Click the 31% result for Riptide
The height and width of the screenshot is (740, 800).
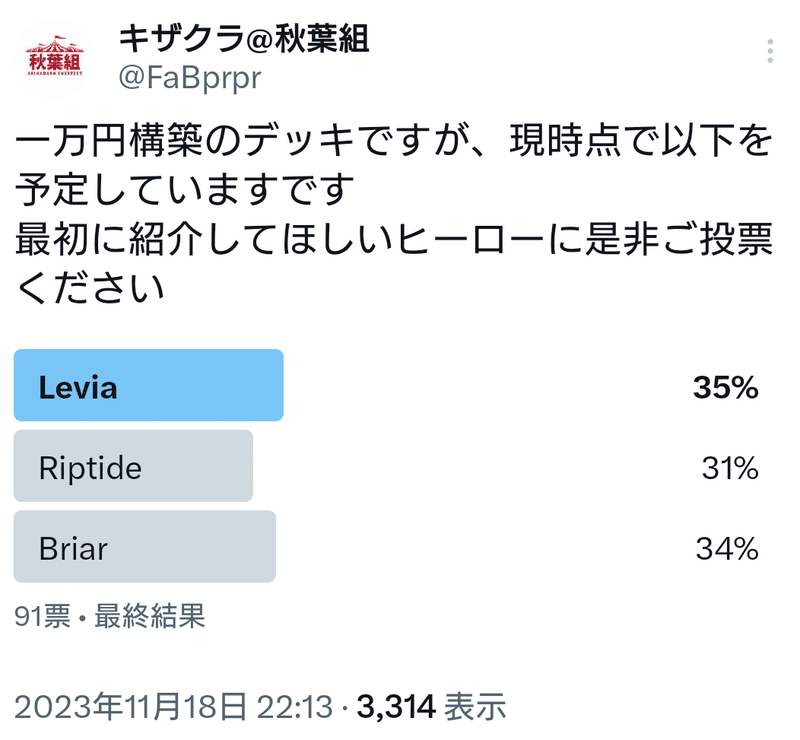[x=729, y=467]
